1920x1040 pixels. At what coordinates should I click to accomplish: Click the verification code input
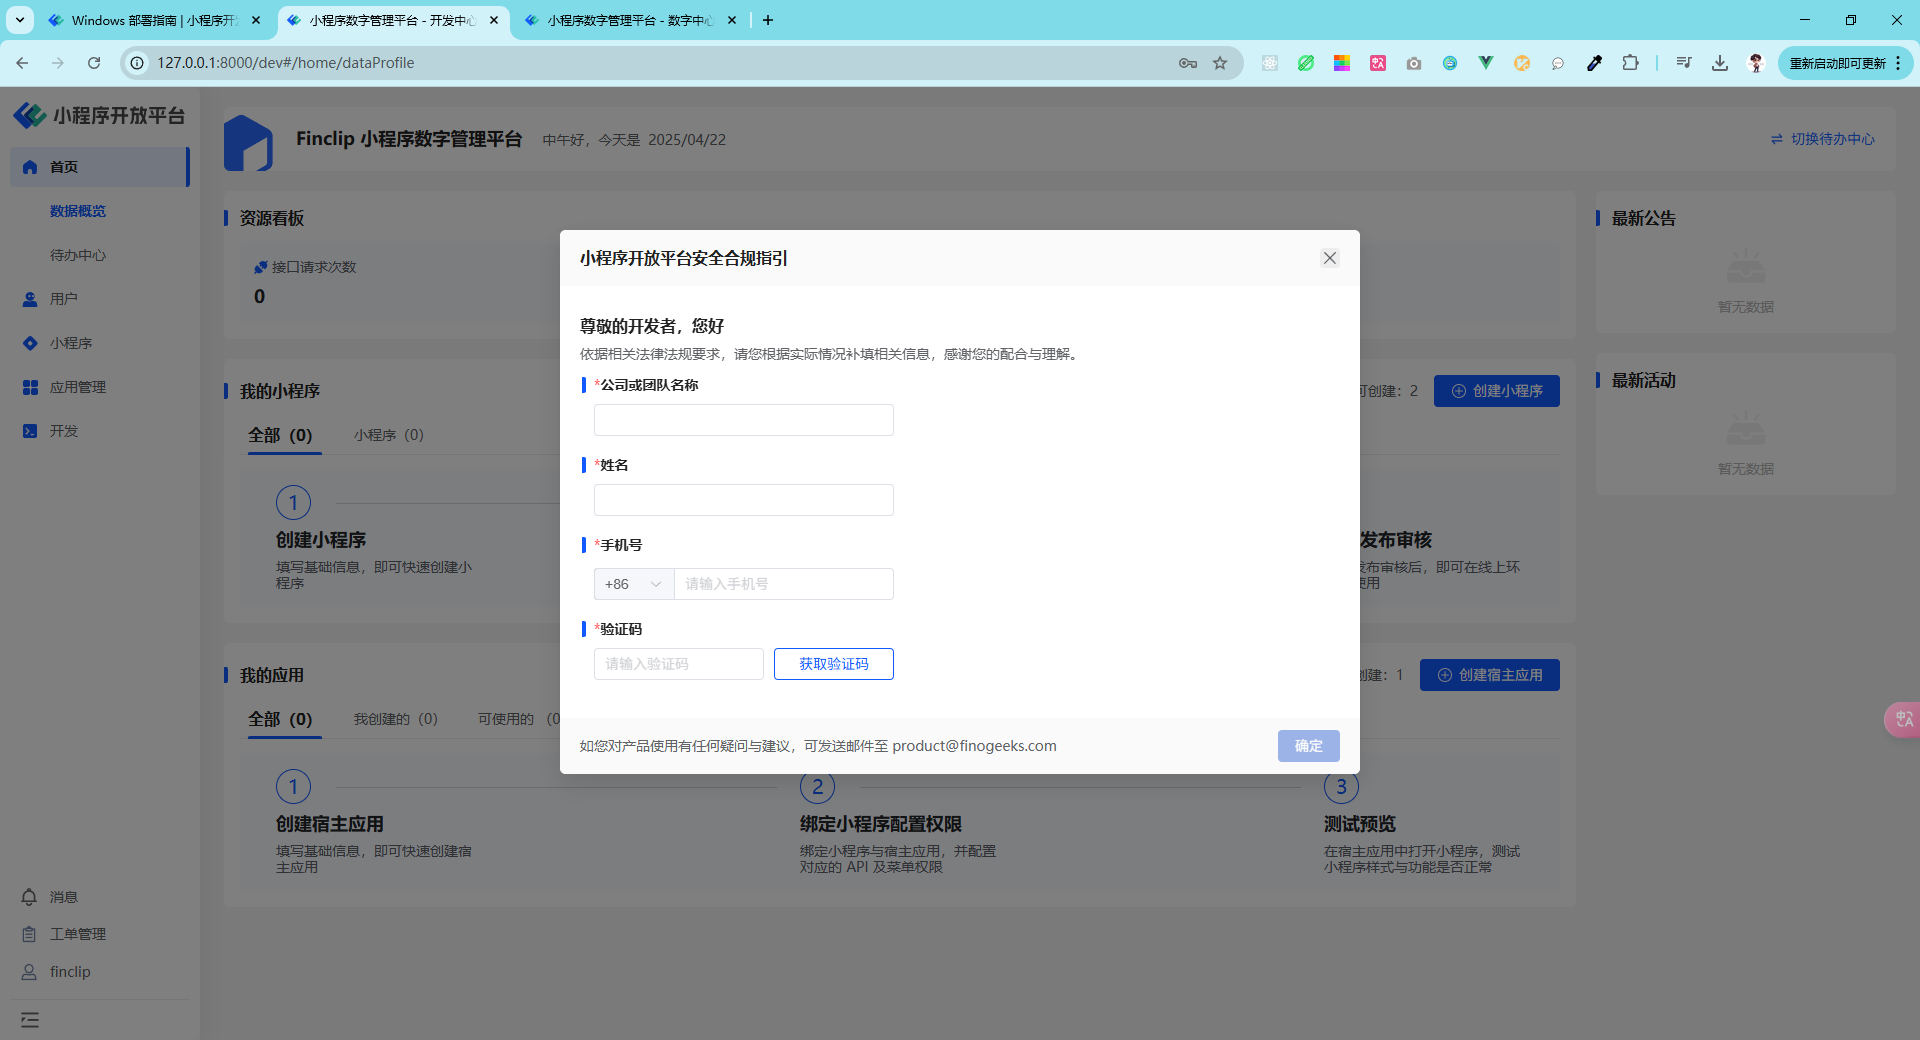(678, 664)
